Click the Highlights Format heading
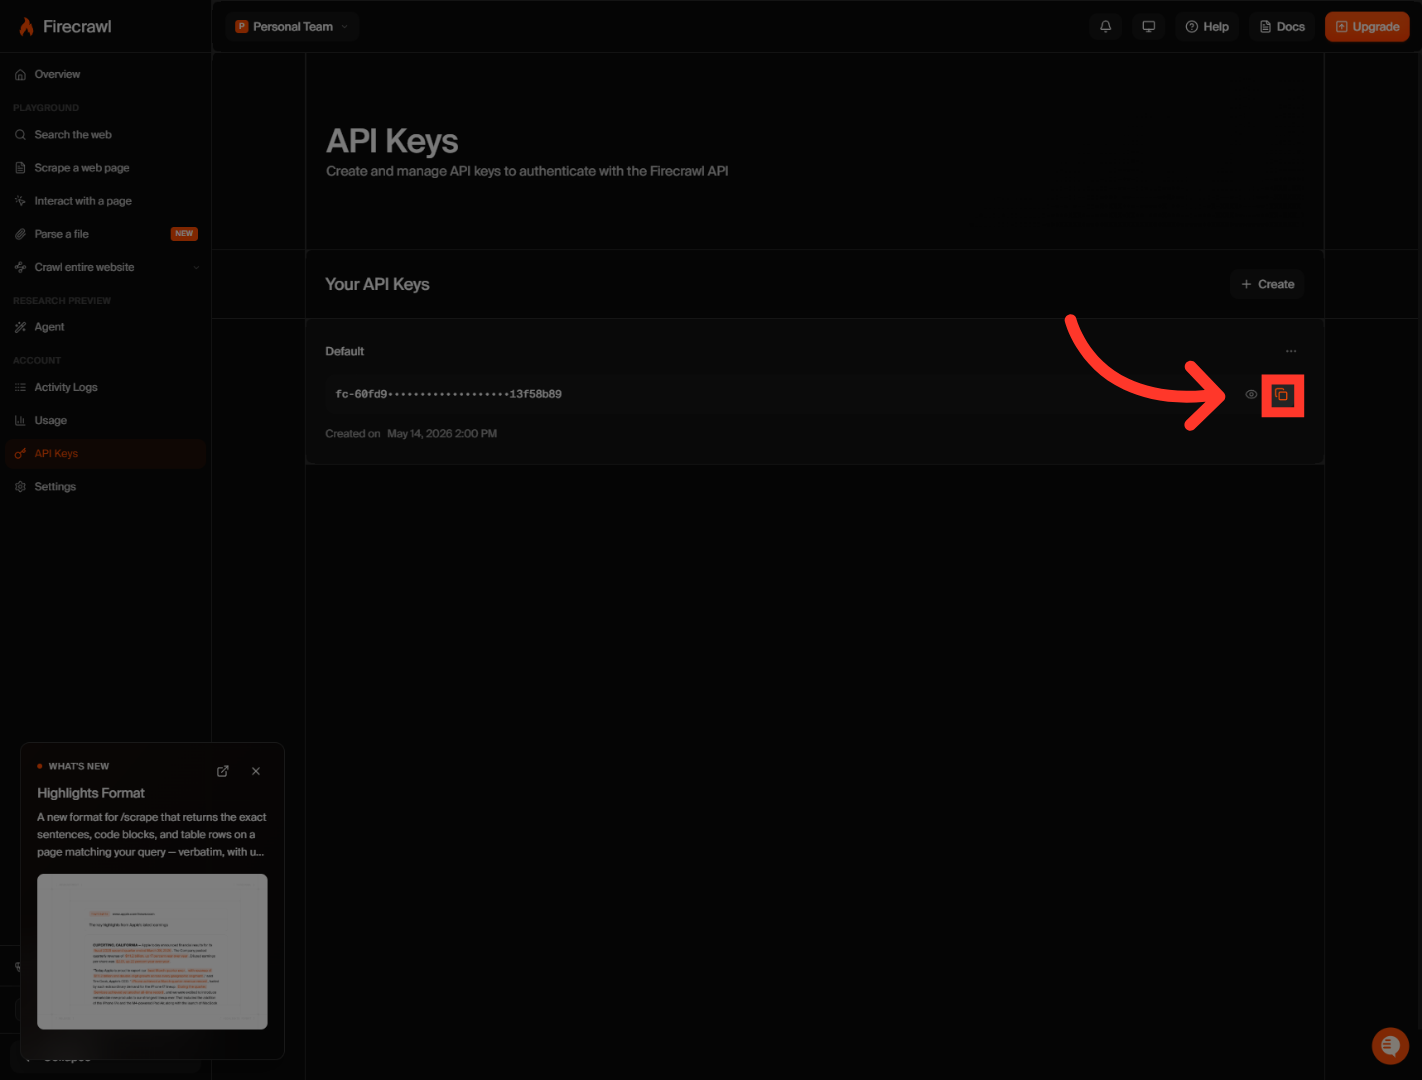 tap(91, 793)
